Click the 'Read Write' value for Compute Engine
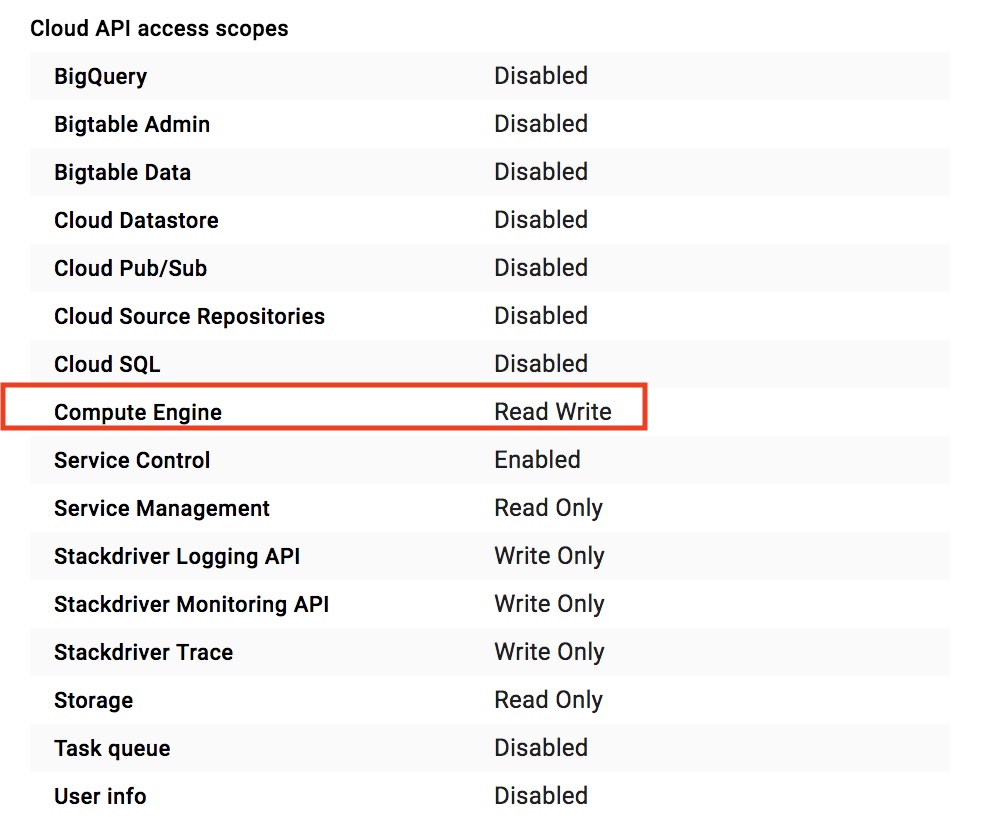Screen dimensions: 1006x836 (x=553, y=412)
